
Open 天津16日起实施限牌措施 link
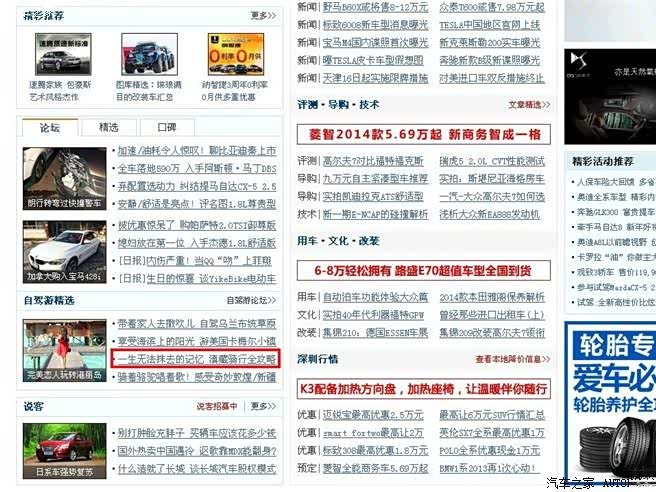pos(375,78)
